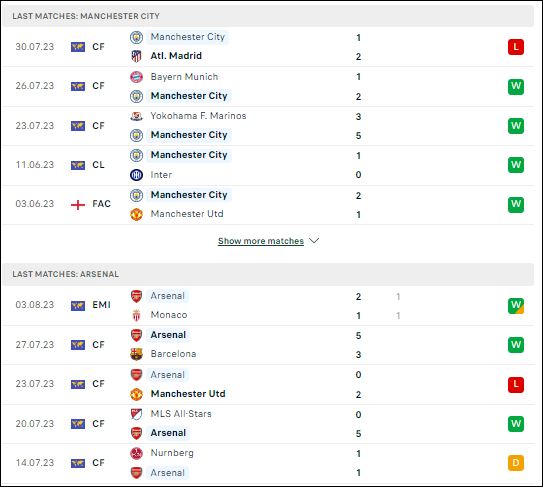Click the Inter club crest

point(136,175)
